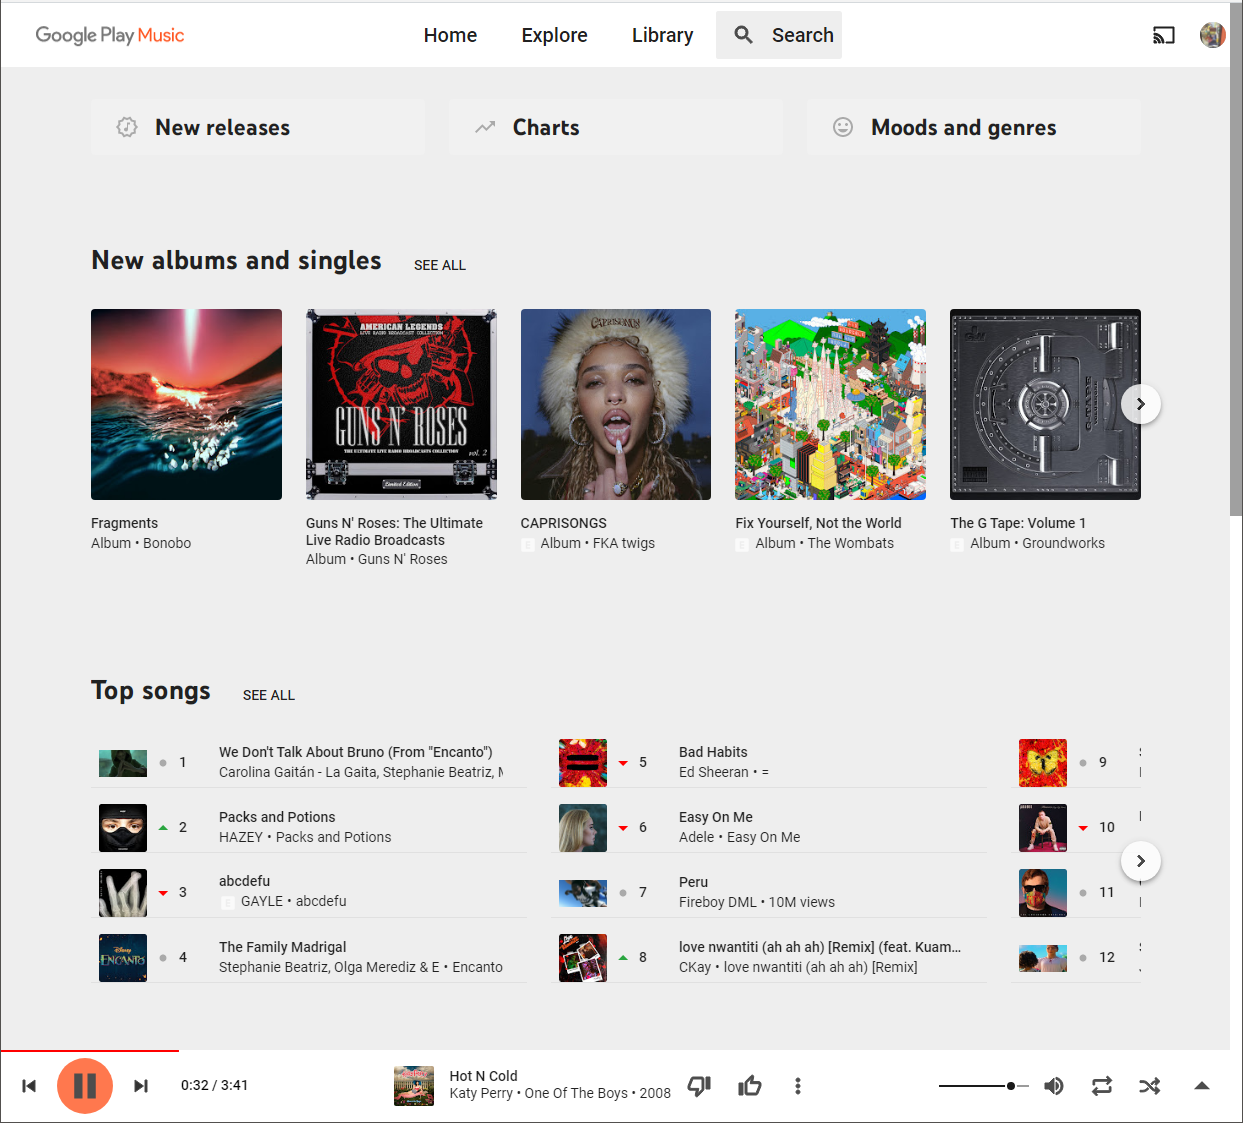This screenshot has width=1243, height=1123.
Task: See all new albums and singles
Action: tap(440, 265)
